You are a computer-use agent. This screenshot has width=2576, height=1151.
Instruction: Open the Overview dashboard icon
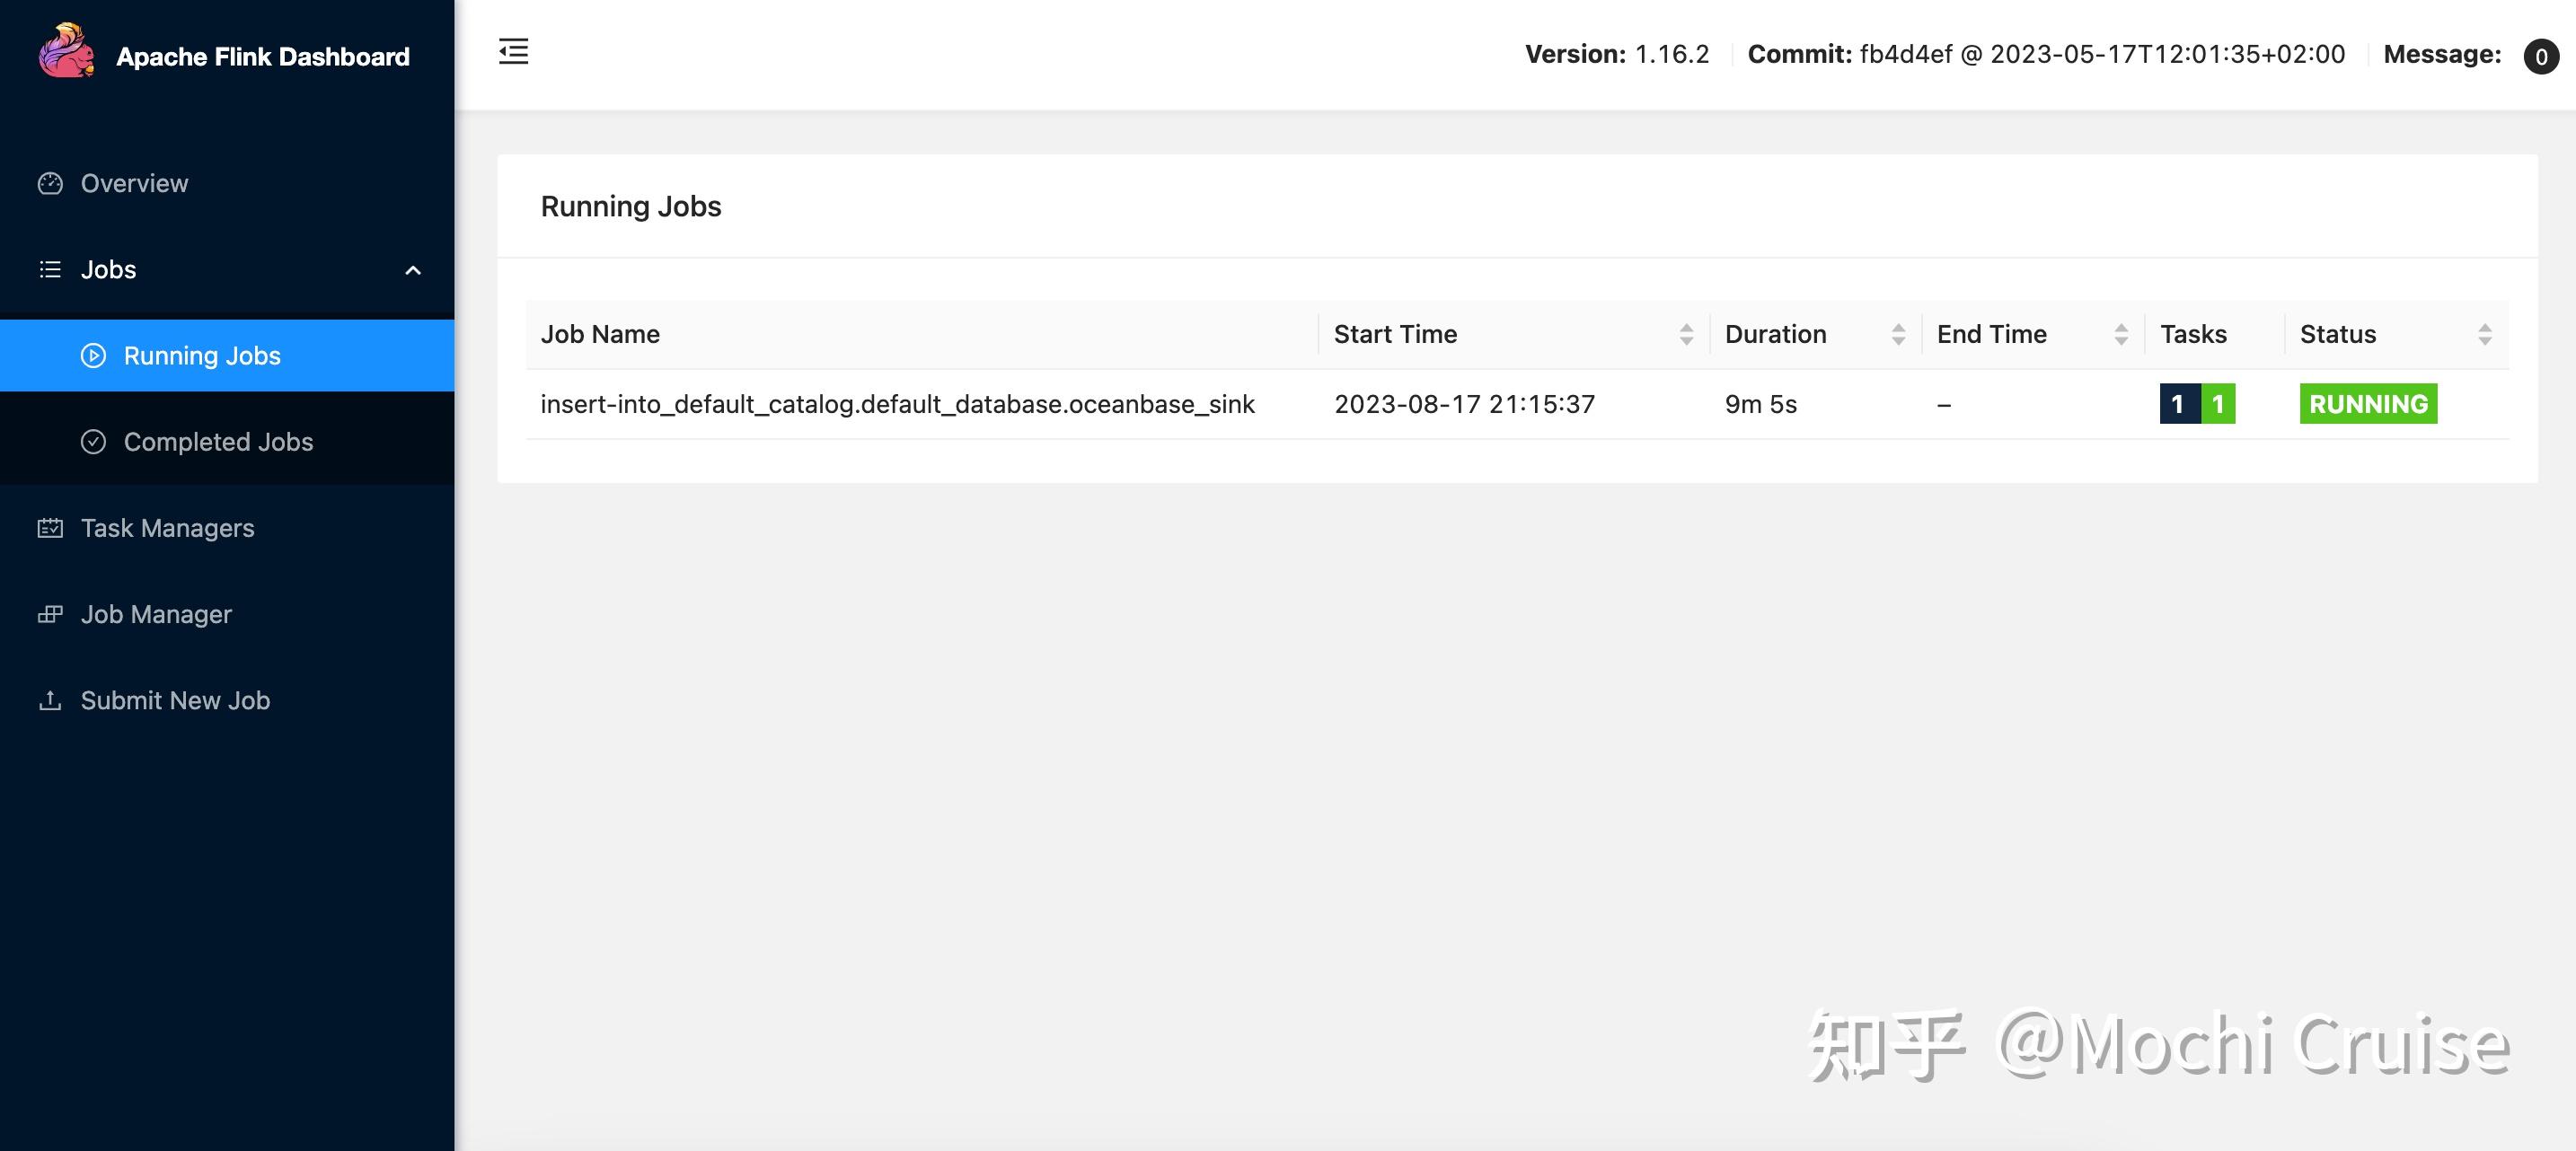pyautogui.click(x=51, y=183)
